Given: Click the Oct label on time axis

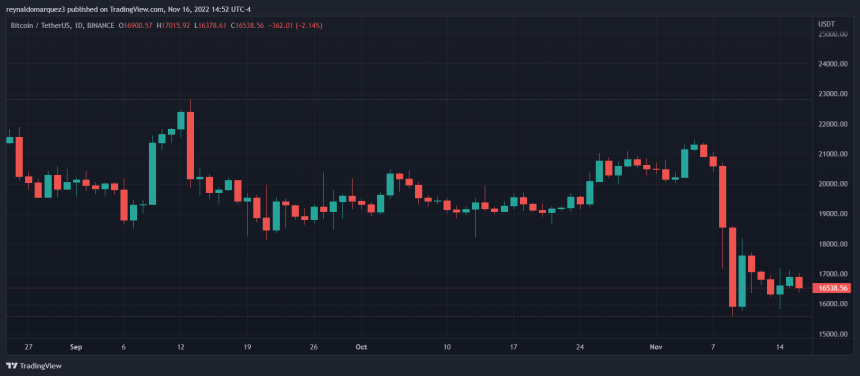Looking at the screenshot, I should [x=360, y=347].
